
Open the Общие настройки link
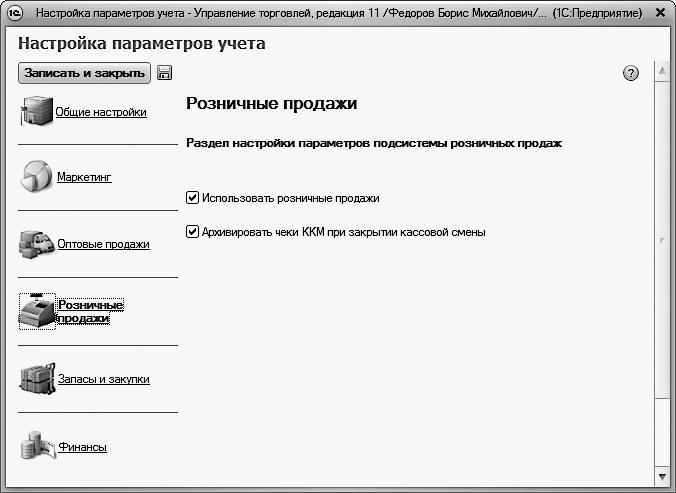(x=101, y=112)
